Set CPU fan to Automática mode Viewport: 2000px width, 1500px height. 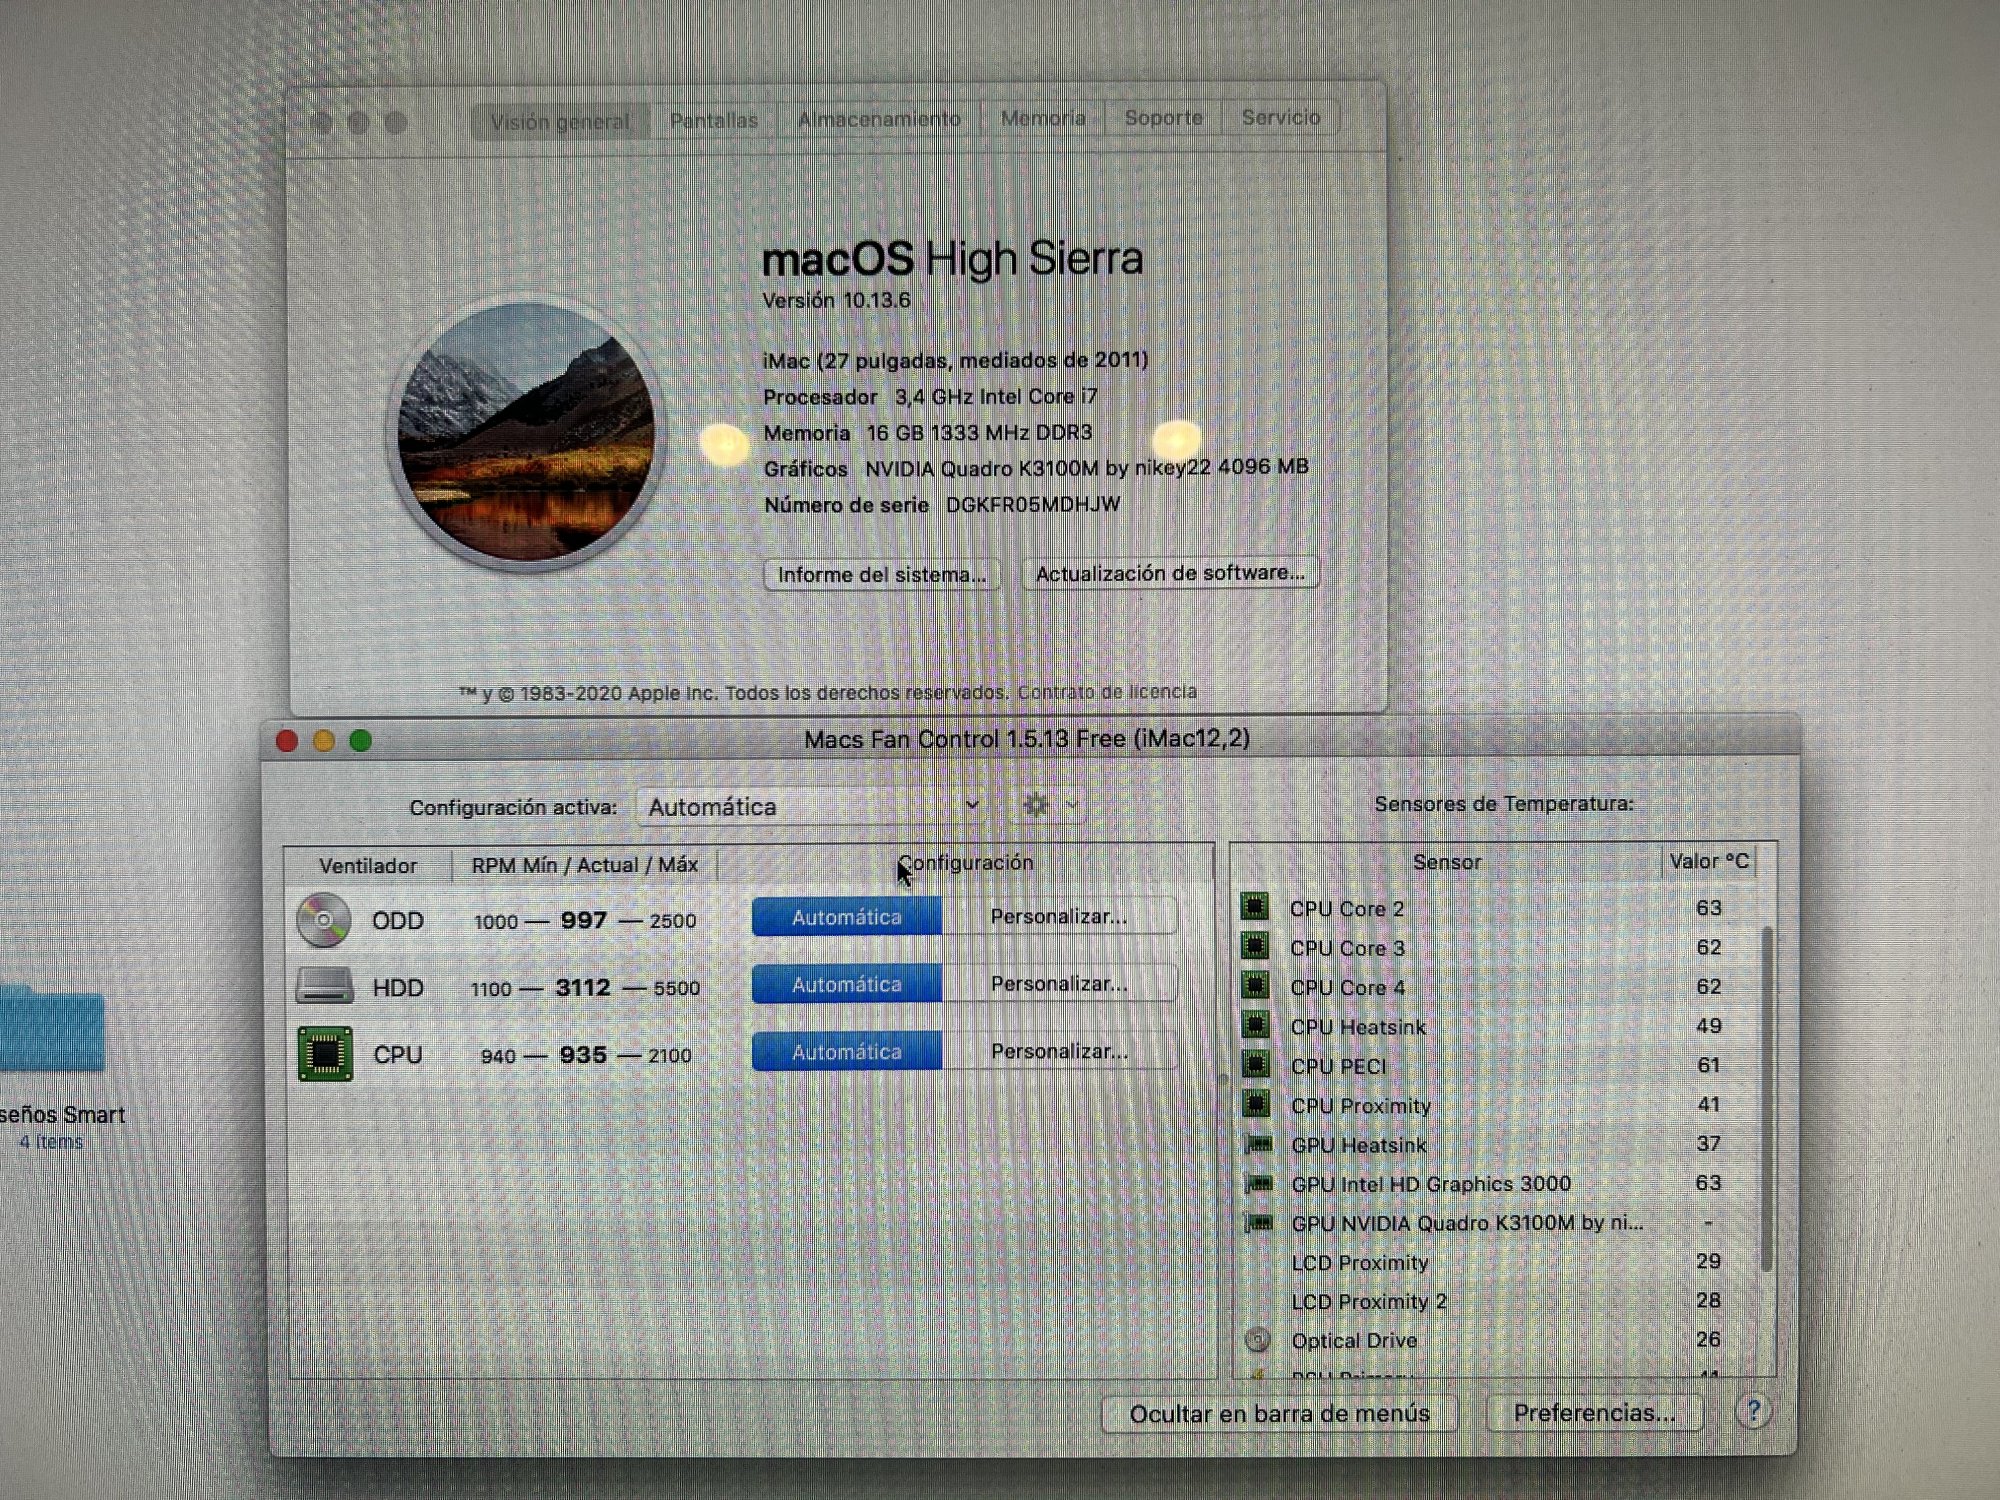(x=846, y=1052)
